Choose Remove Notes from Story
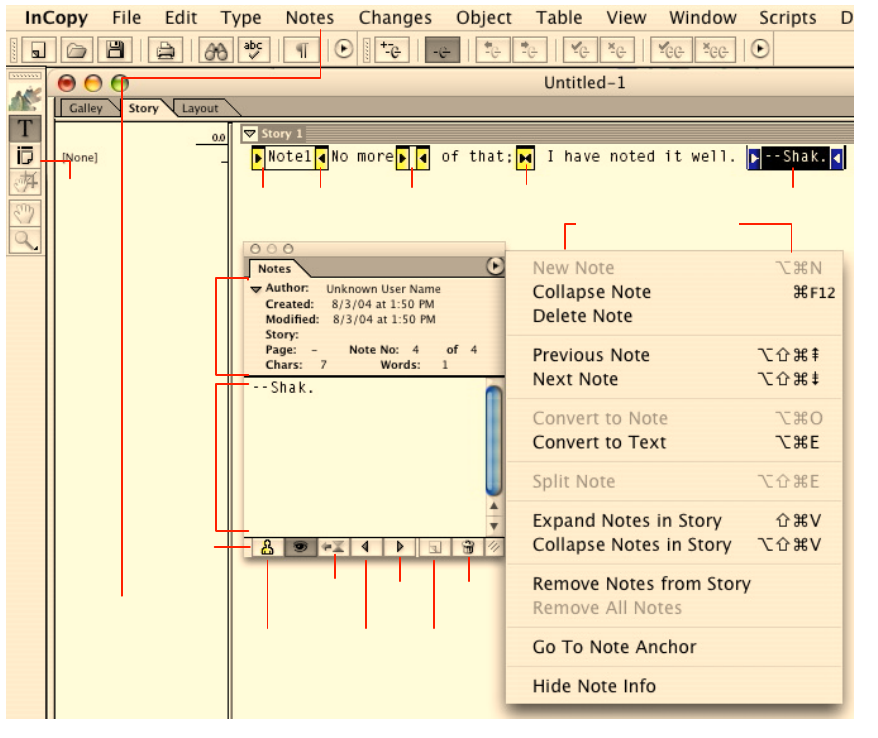 coord(674,584)
